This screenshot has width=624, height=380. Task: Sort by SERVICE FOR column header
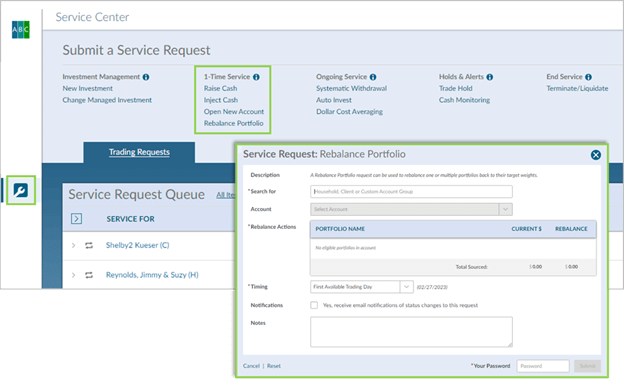131,219
